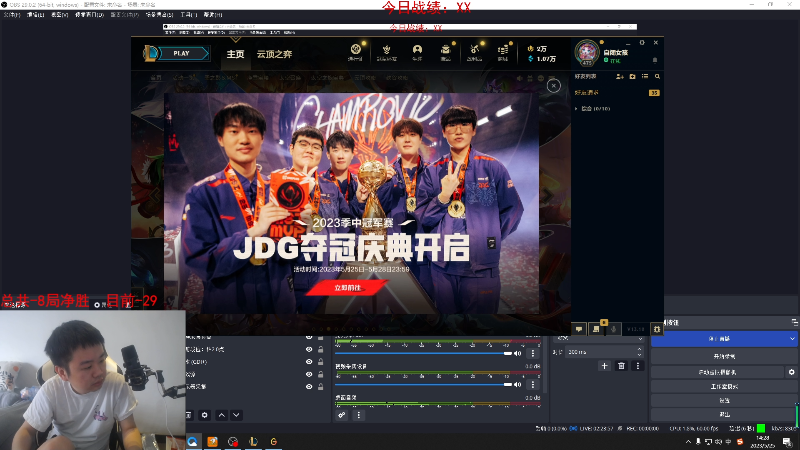Click the microphone icon at friends panel bottom
Screen dimensions: 800x450
(613, 329)
